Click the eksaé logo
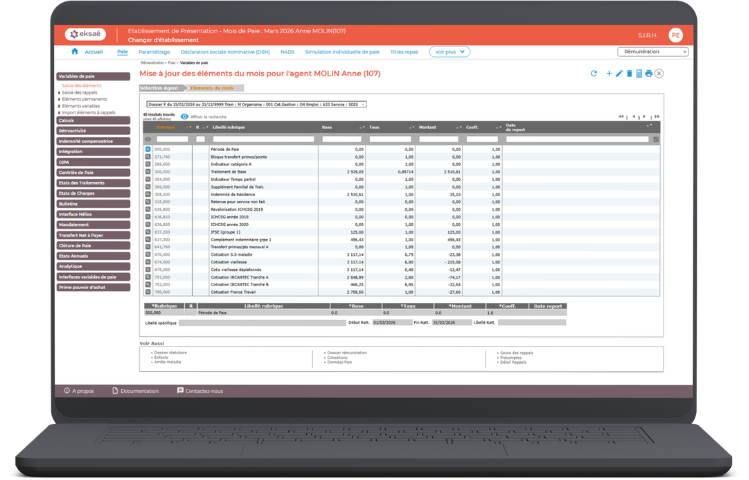This screenshot has width=749, height=480. coord(85,34)
